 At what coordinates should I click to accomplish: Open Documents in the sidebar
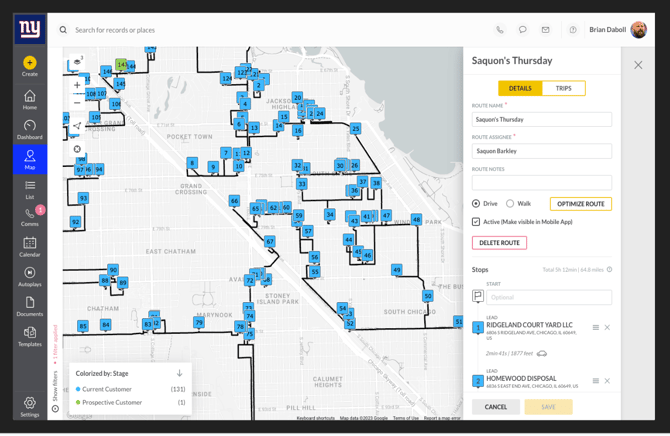tap(29, 306)
